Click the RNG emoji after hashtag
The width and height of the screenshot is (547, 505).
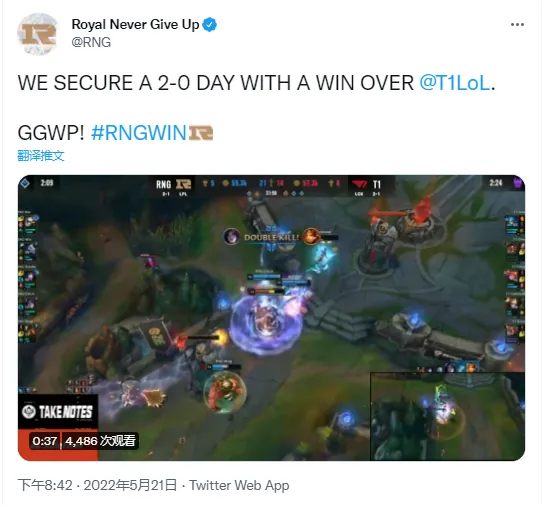pyautogui.click(x=201, y=133)
